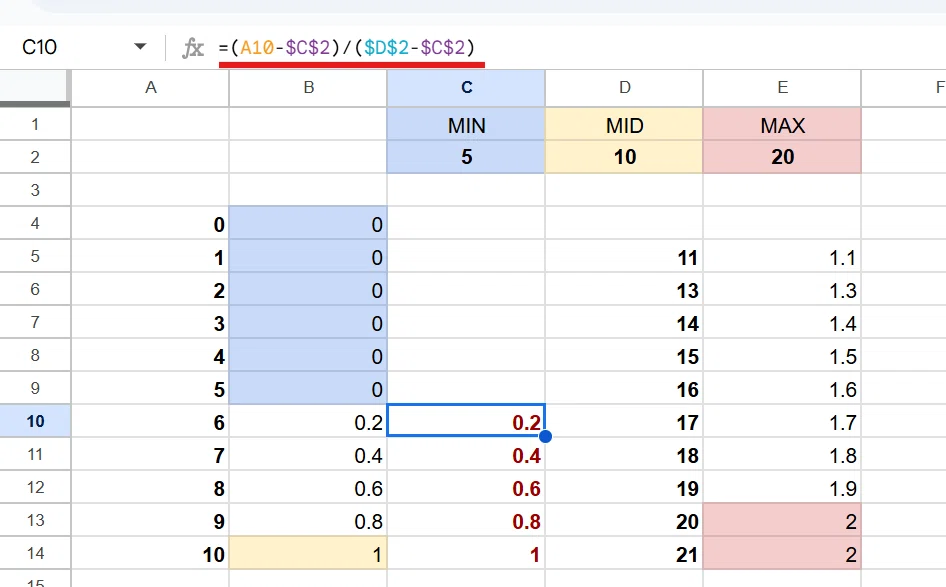The width and height of the screenshot is (946, 587).
Task: Select cell C10 showing red 0.2
Action: (466, 421)
